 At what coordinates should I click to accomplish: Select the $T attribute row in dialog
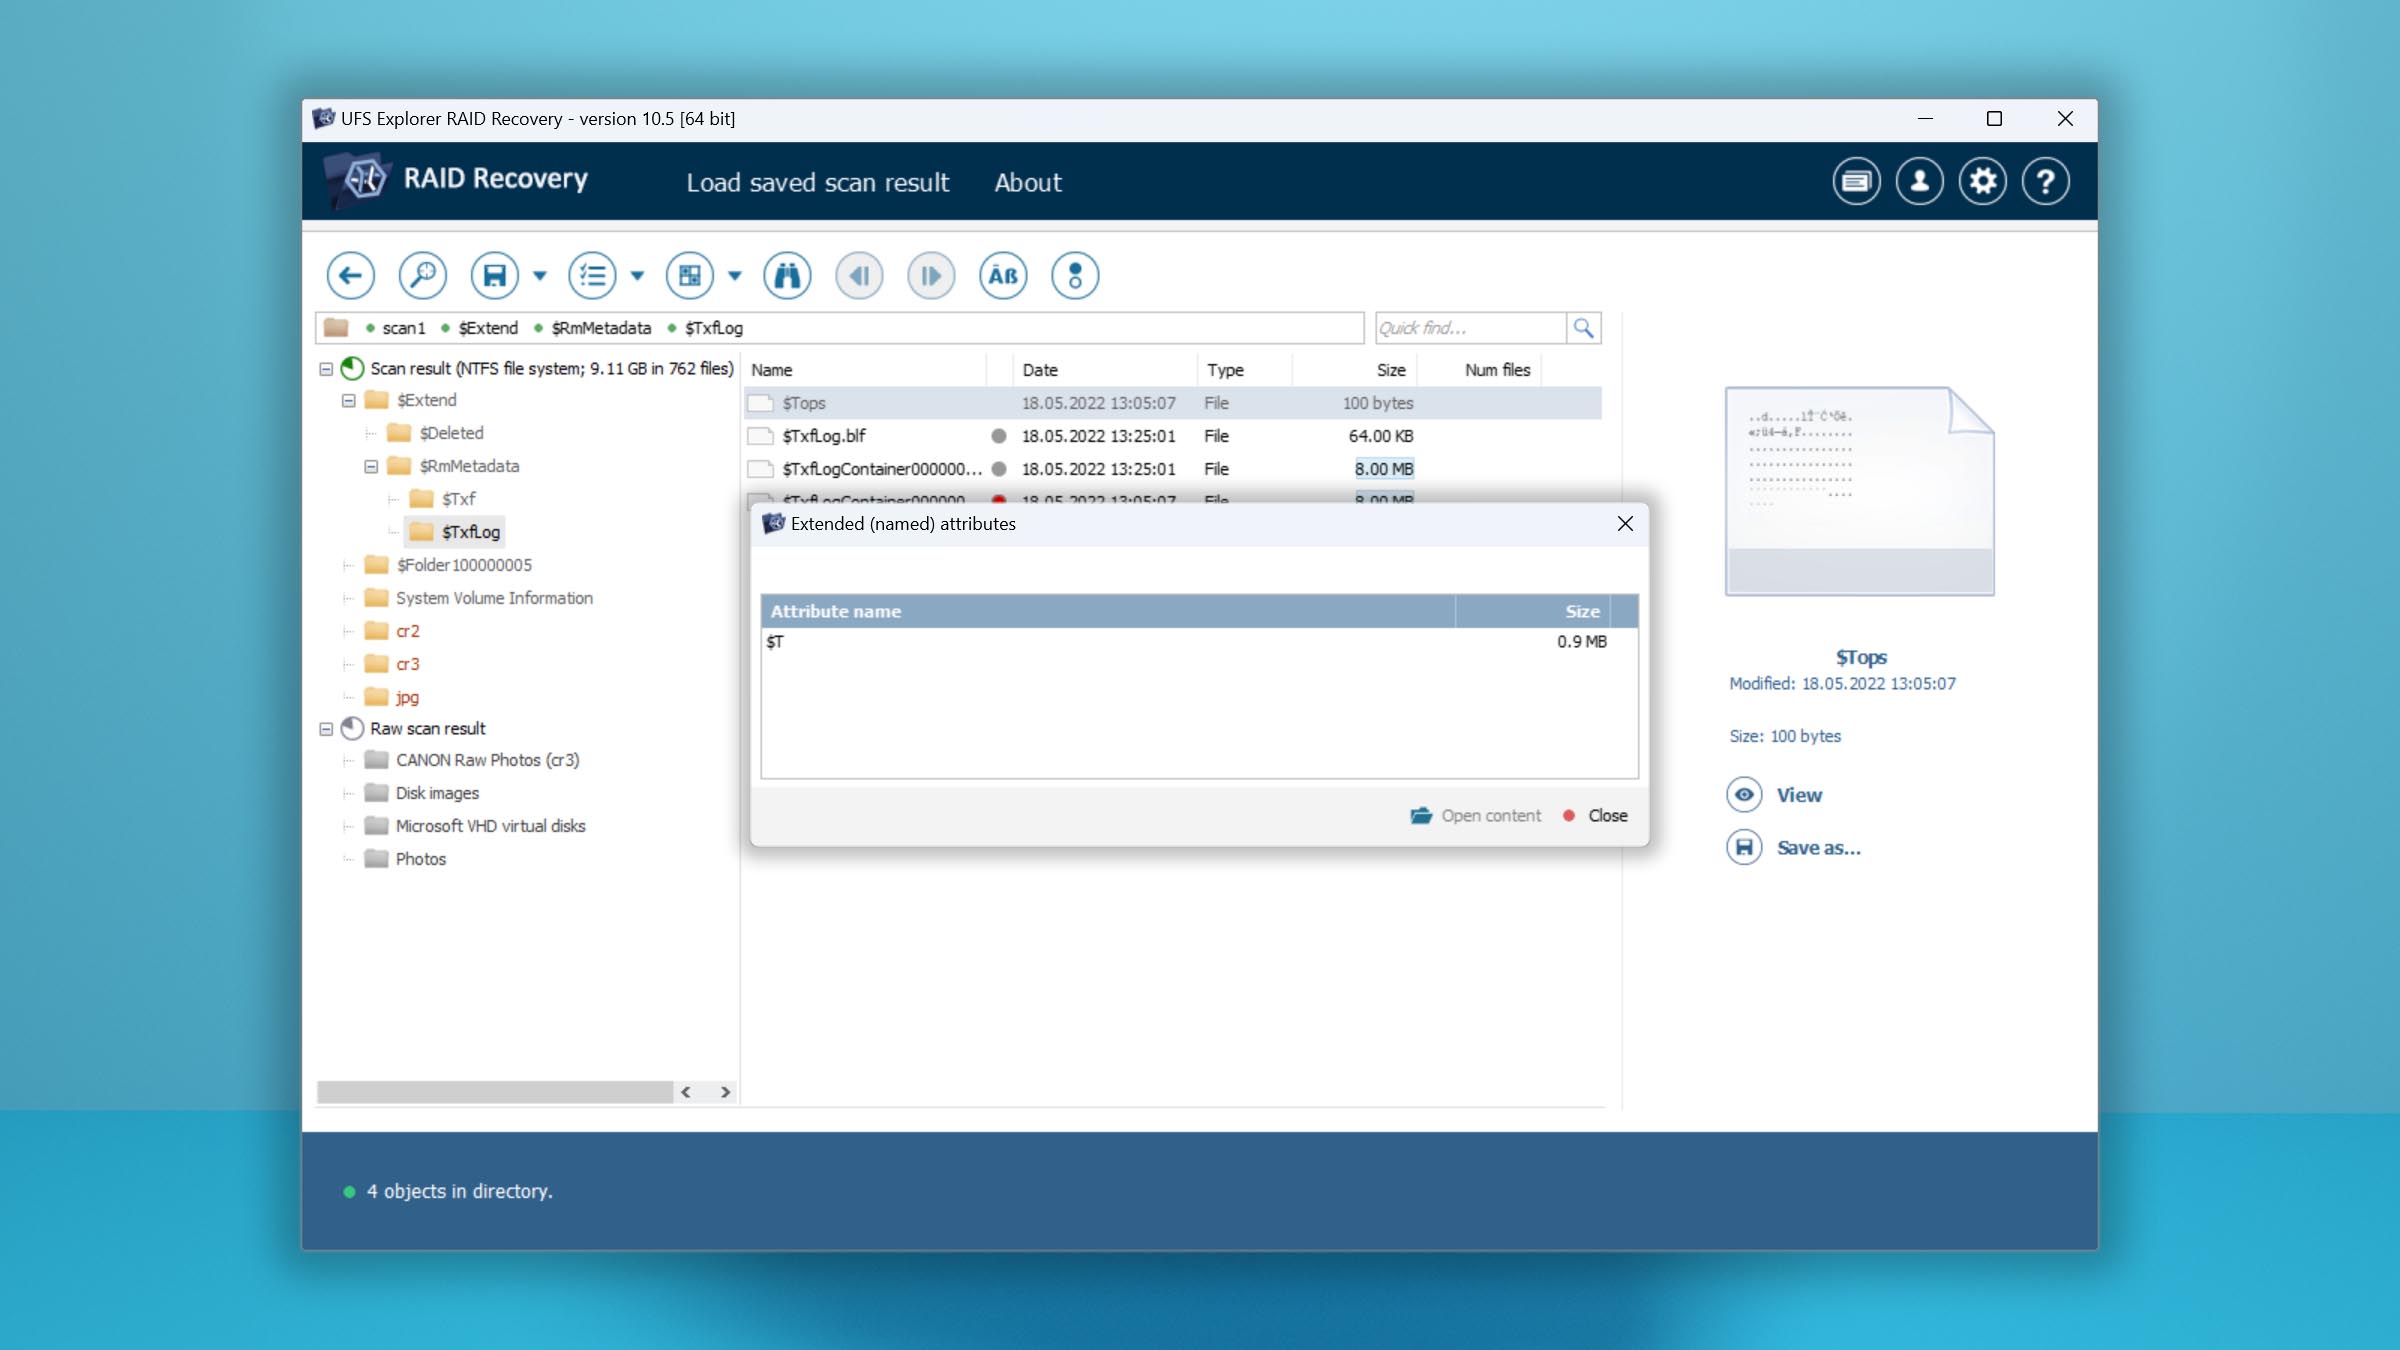click(1199, 642)
